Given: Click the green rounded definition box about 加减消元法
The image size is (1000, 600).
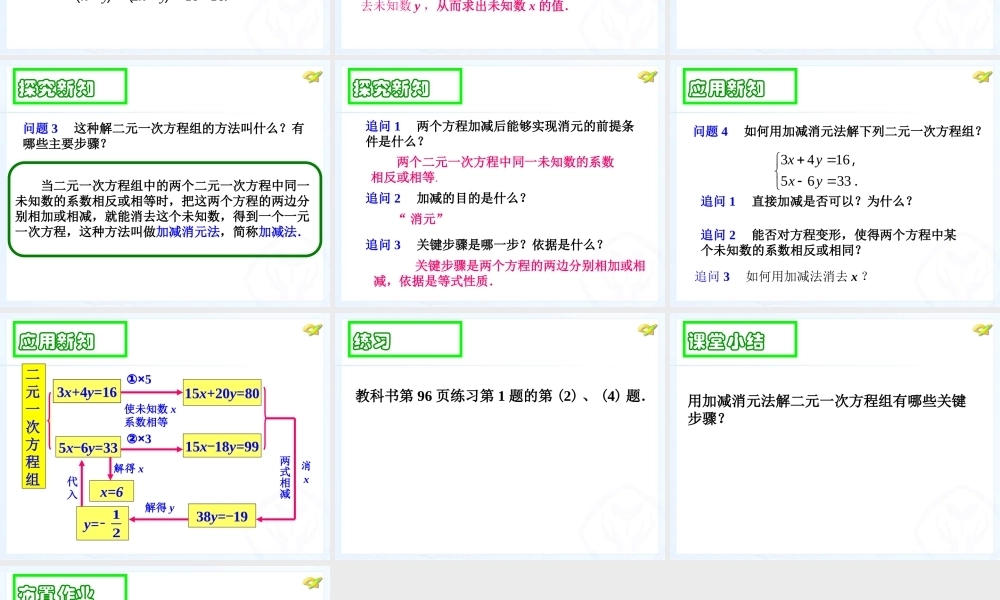Looking at the screenshot, I should (x=165, y=209).
